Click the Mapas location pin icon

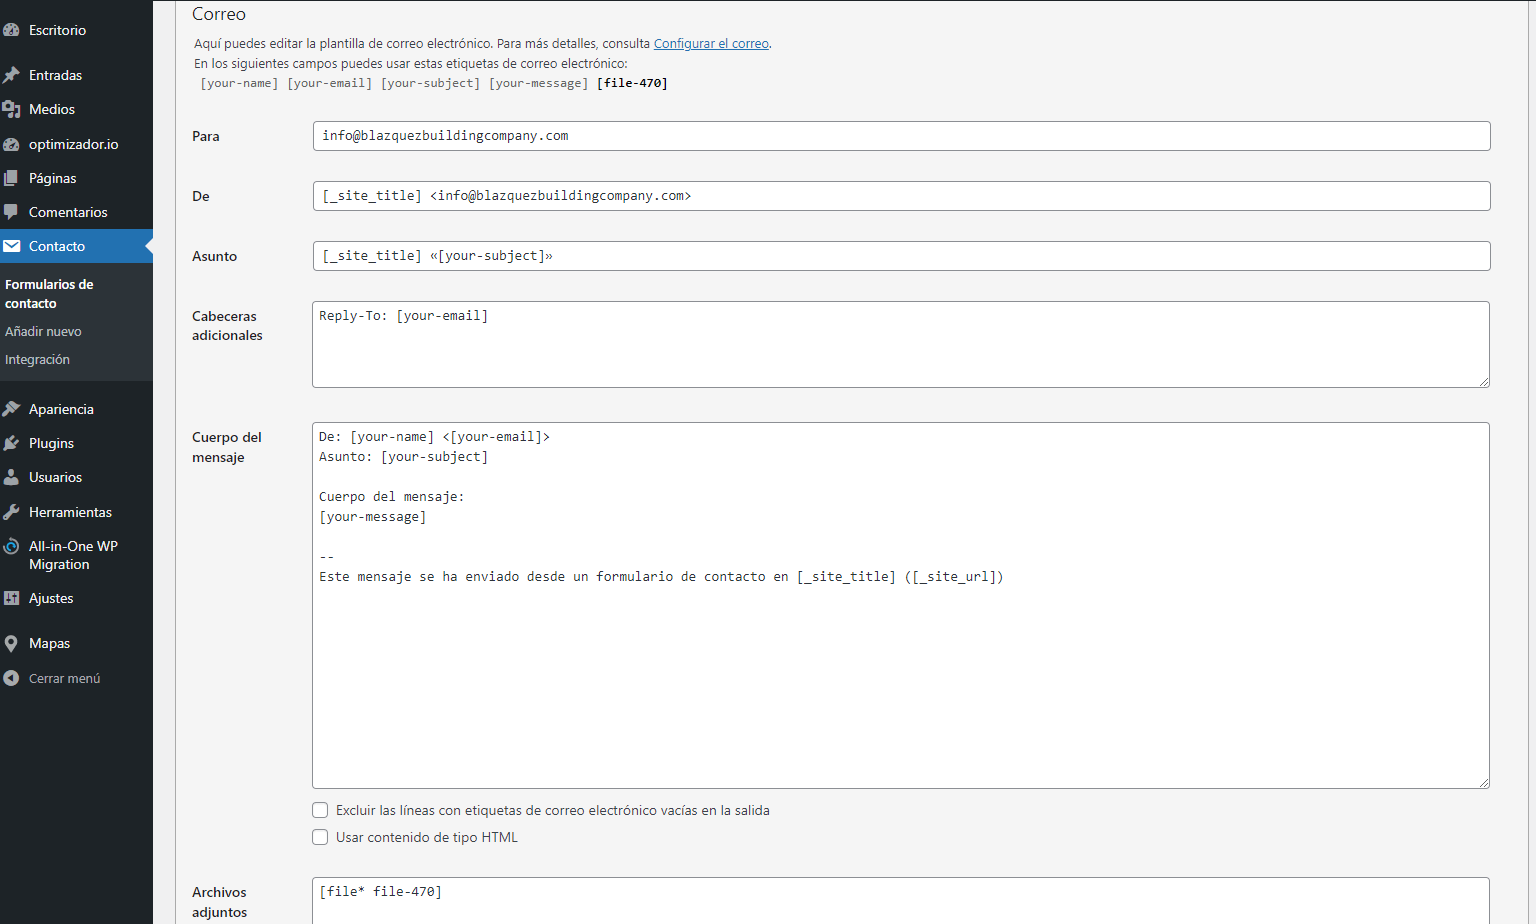coord(11,643)
